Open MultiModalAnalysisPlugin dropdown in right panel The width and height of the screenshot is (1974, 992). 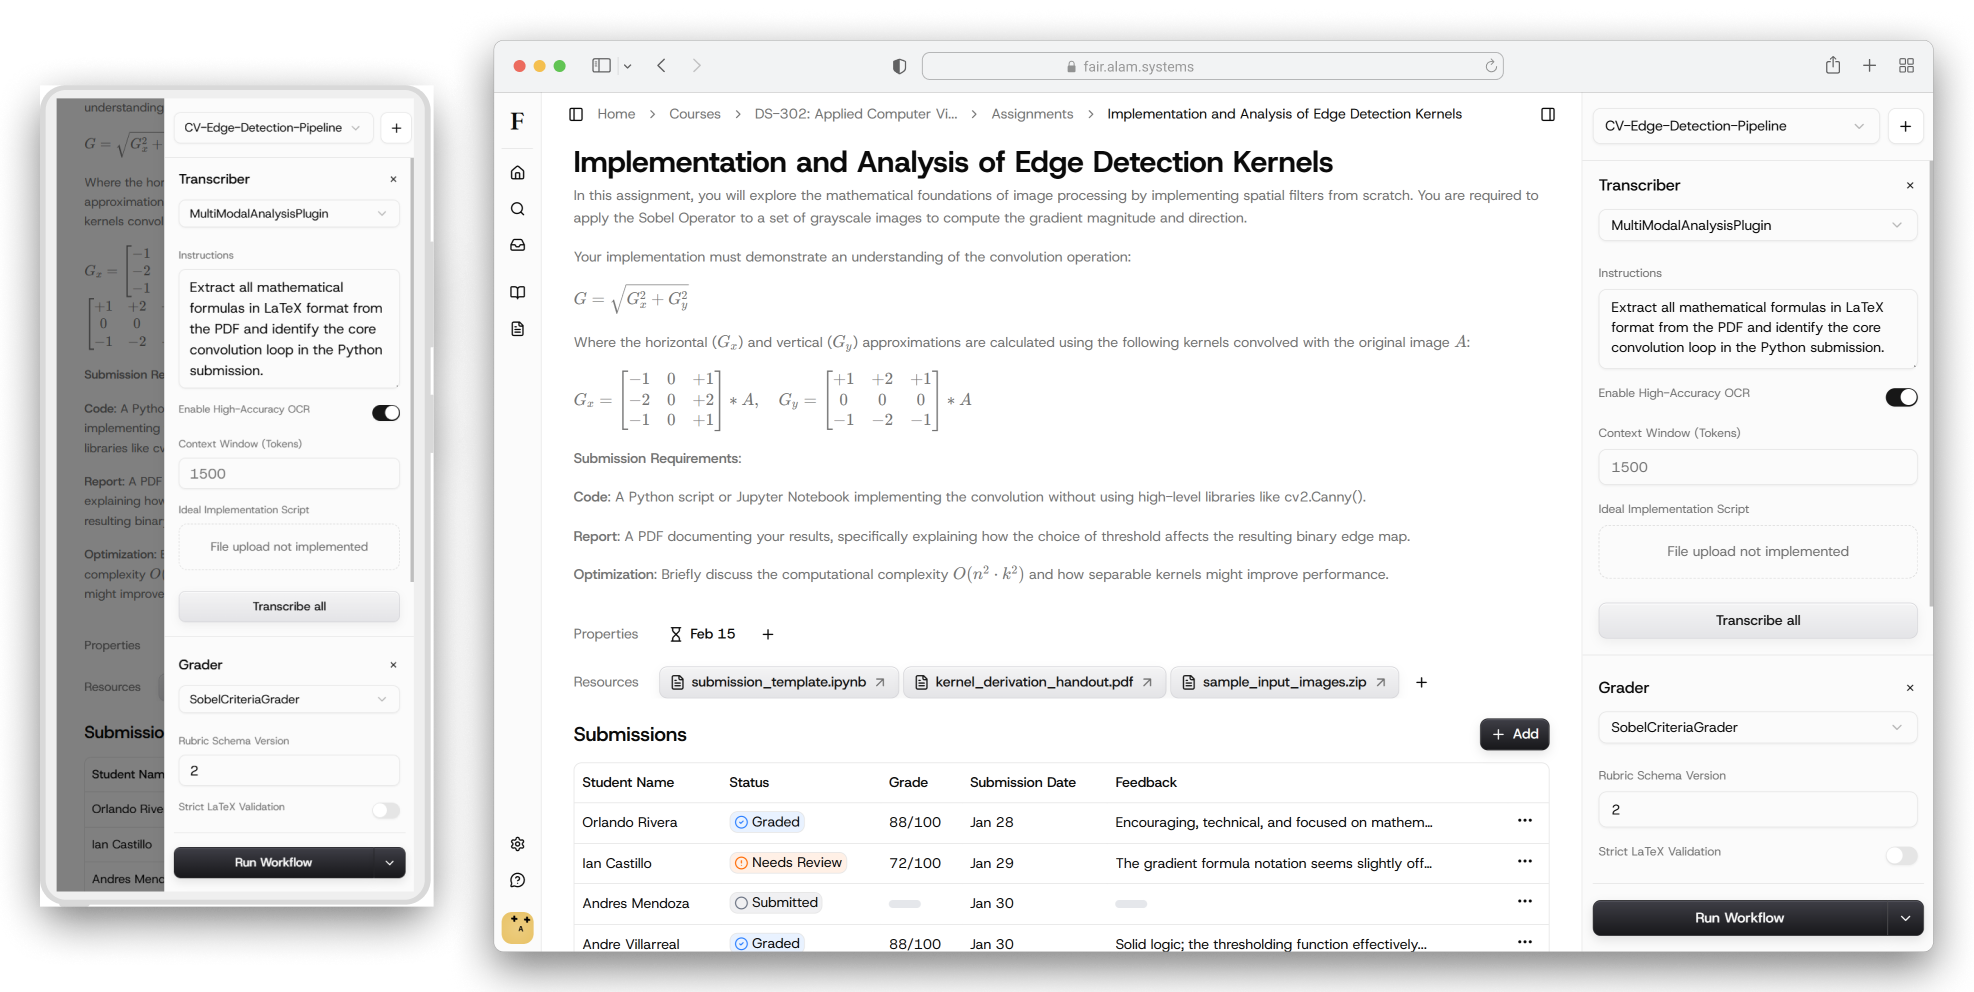coord(1756,225)
